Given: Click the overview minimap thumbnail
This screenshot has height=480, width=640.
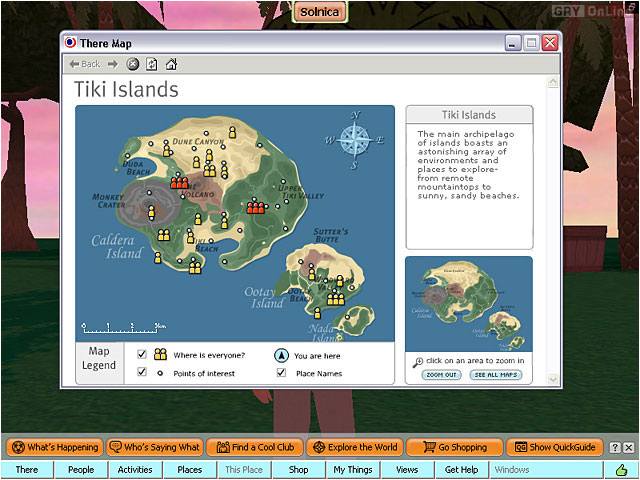Looking at the screenshot, I should (469, 304).
